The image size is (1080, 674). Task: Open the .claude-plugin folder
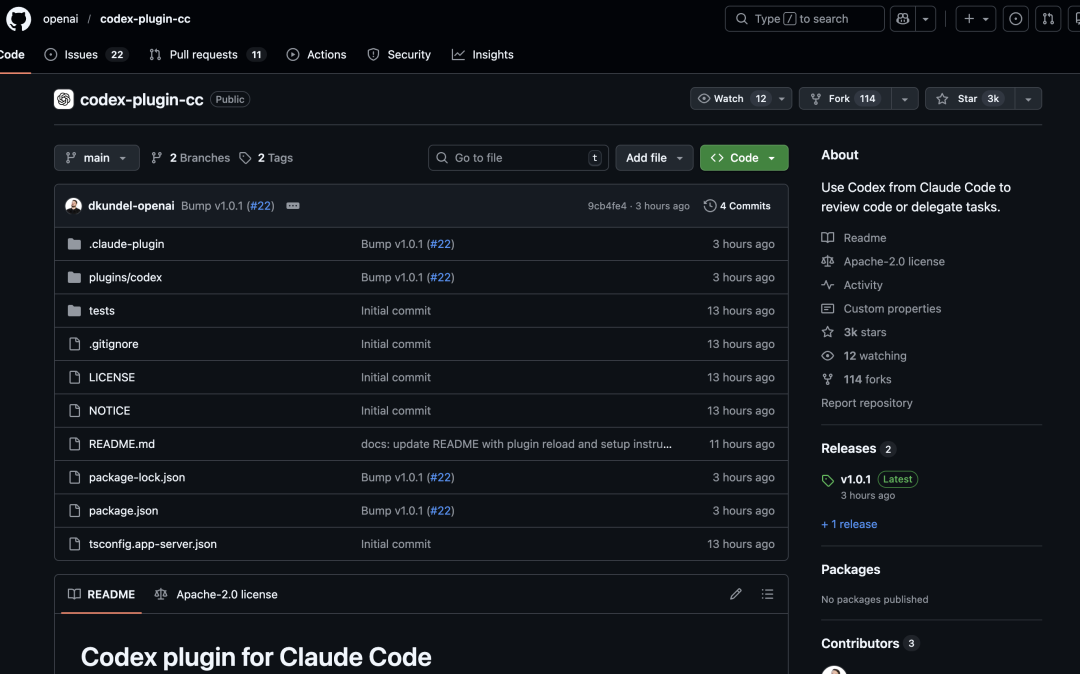[126, 244]
